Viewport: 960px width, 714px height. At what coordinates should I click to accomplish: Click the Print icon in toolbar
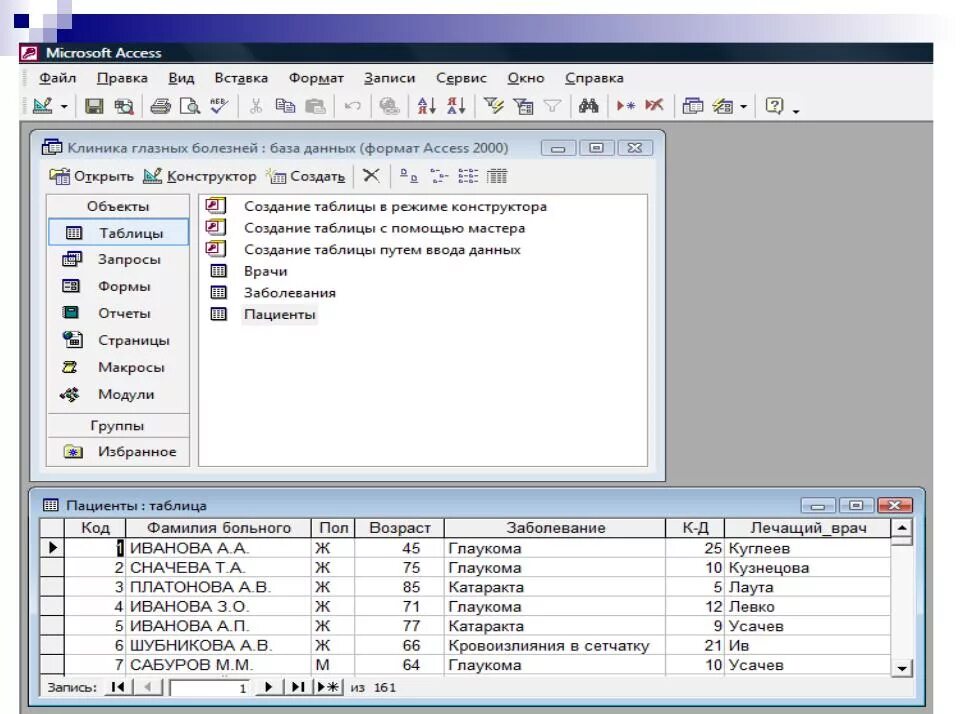click(160, 106)
